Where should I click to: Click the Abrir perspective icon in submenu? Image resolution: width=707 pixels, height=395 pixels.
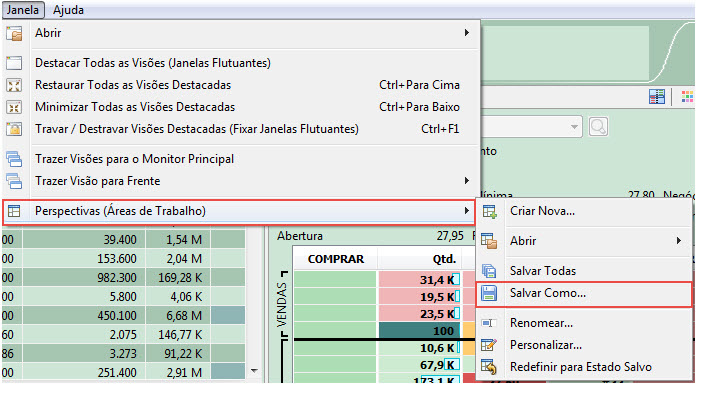pyautogui.click(x=489, y=241)
